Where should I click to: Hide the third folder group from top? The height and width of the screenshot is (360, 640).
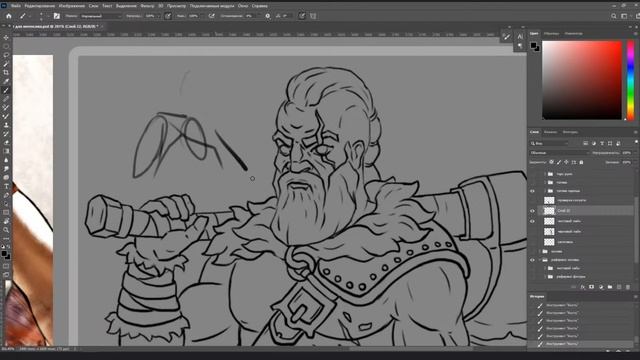(x=532, y=191)
